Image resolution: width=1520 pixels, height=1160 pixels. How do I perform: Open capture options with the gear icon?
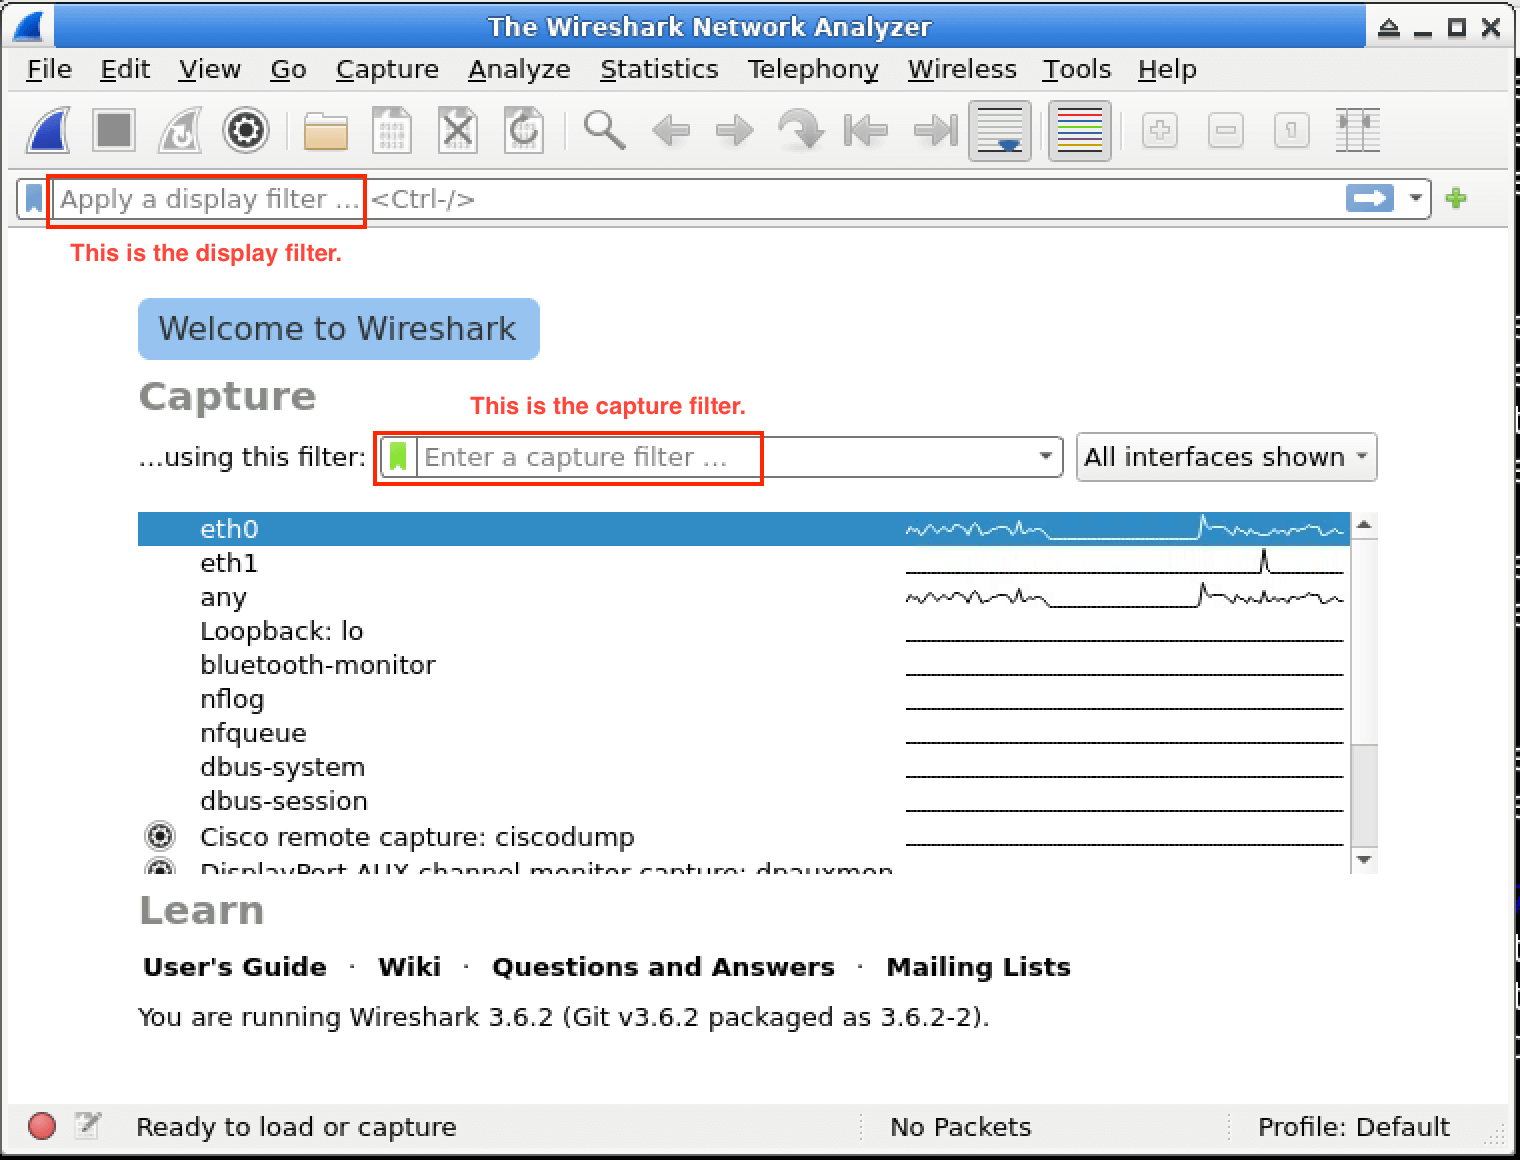(x=246, y=130)
